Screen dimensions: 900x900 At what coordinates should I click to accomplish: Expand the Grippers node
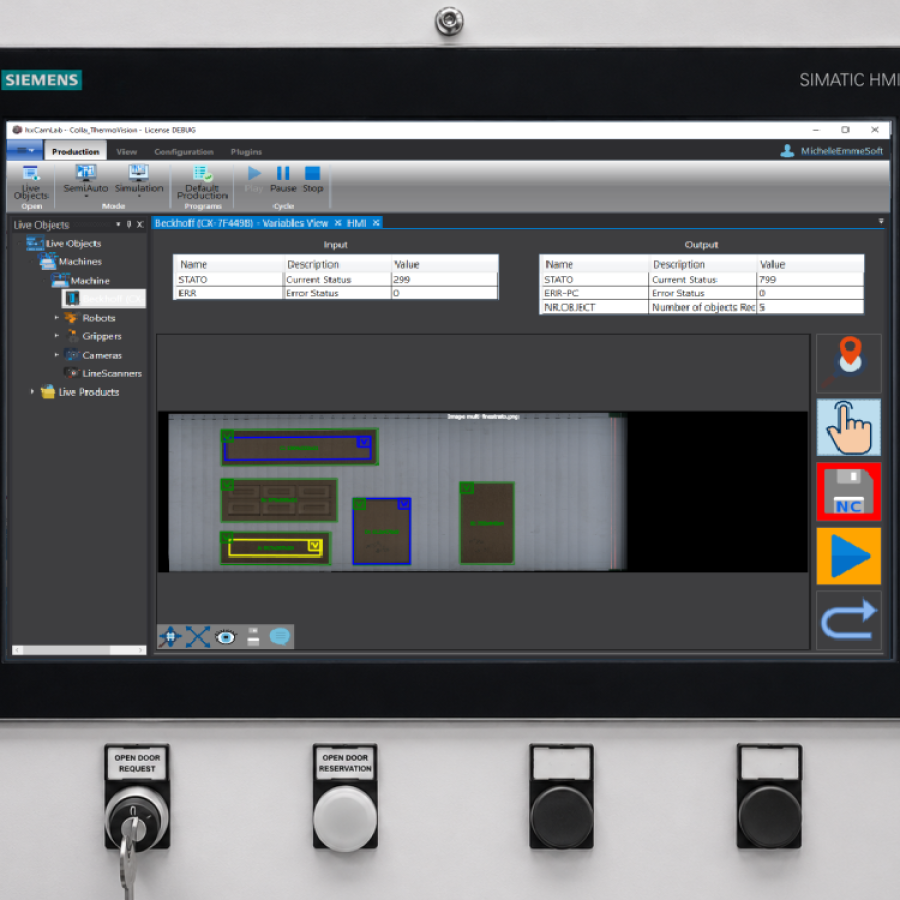coord(57,336)
